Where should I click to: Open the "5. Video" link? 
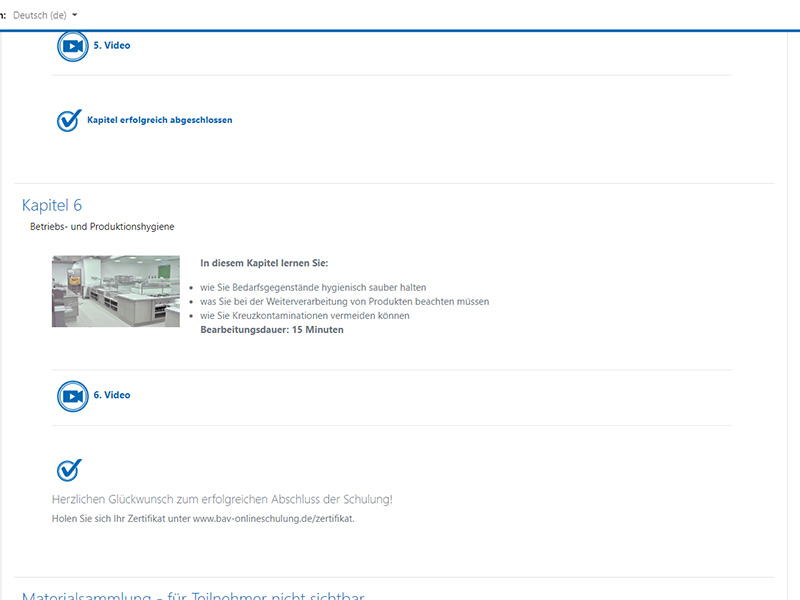(x=112, y=46)
